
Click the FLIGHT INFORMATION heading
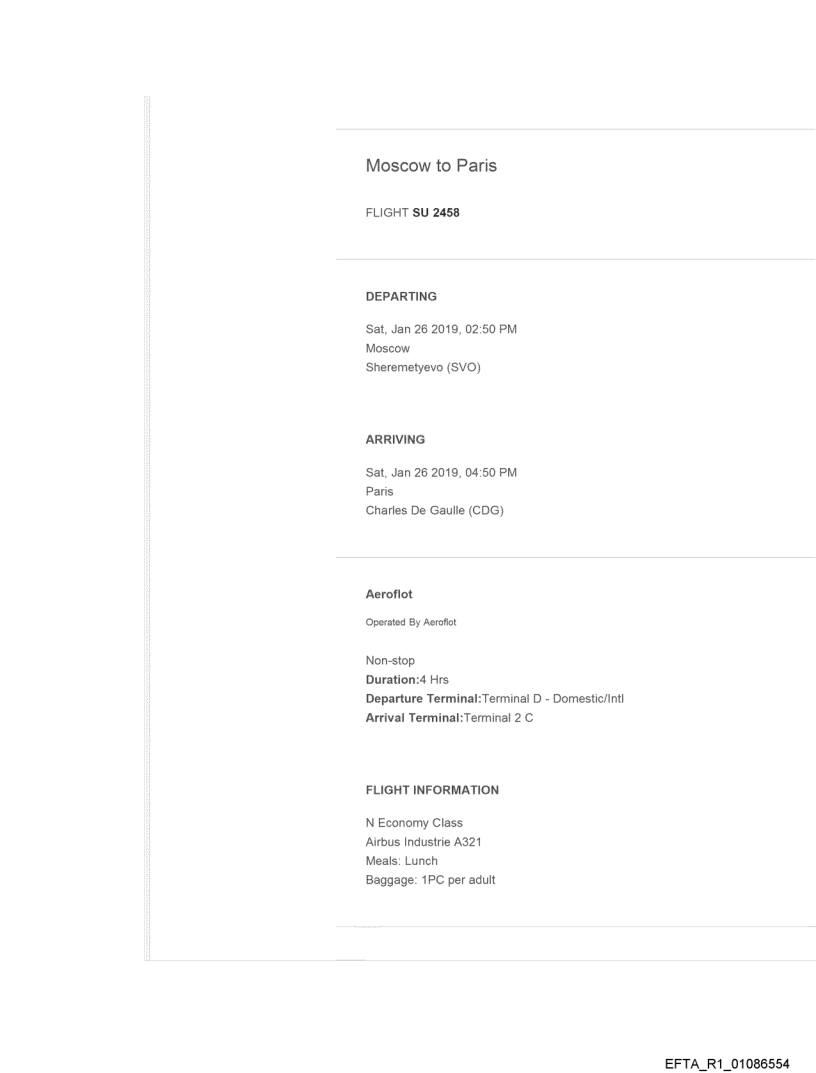click(432, 790)
